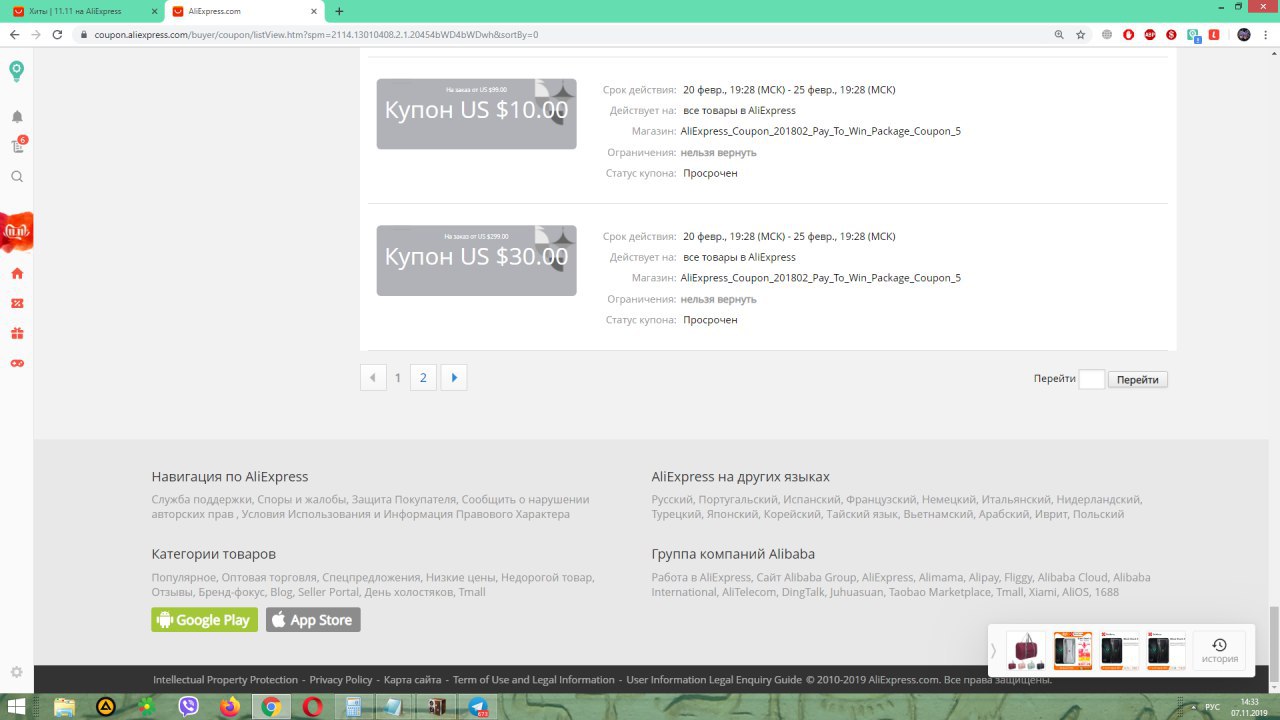Open the burgundy bag history thumbnail
The image size is (1280, 720).
[1026, 651]
